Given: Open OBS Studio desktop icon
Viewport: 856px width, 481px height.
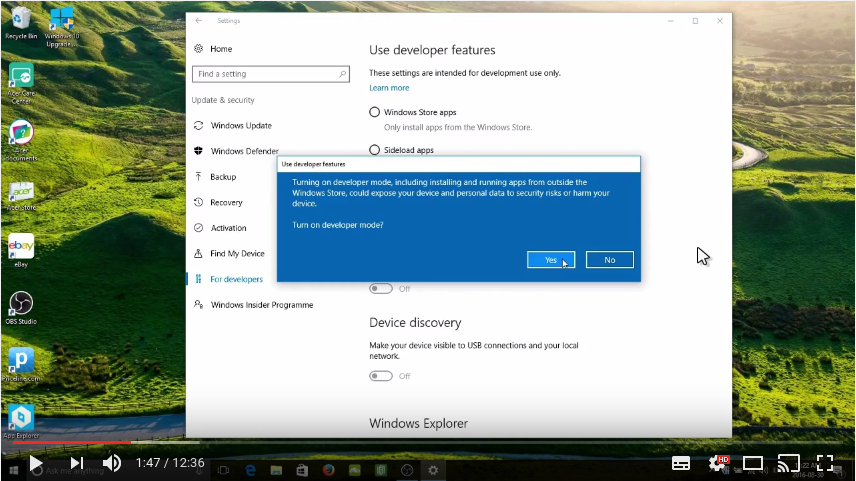Looking at the screenshot, I should [x=21, y=307].
